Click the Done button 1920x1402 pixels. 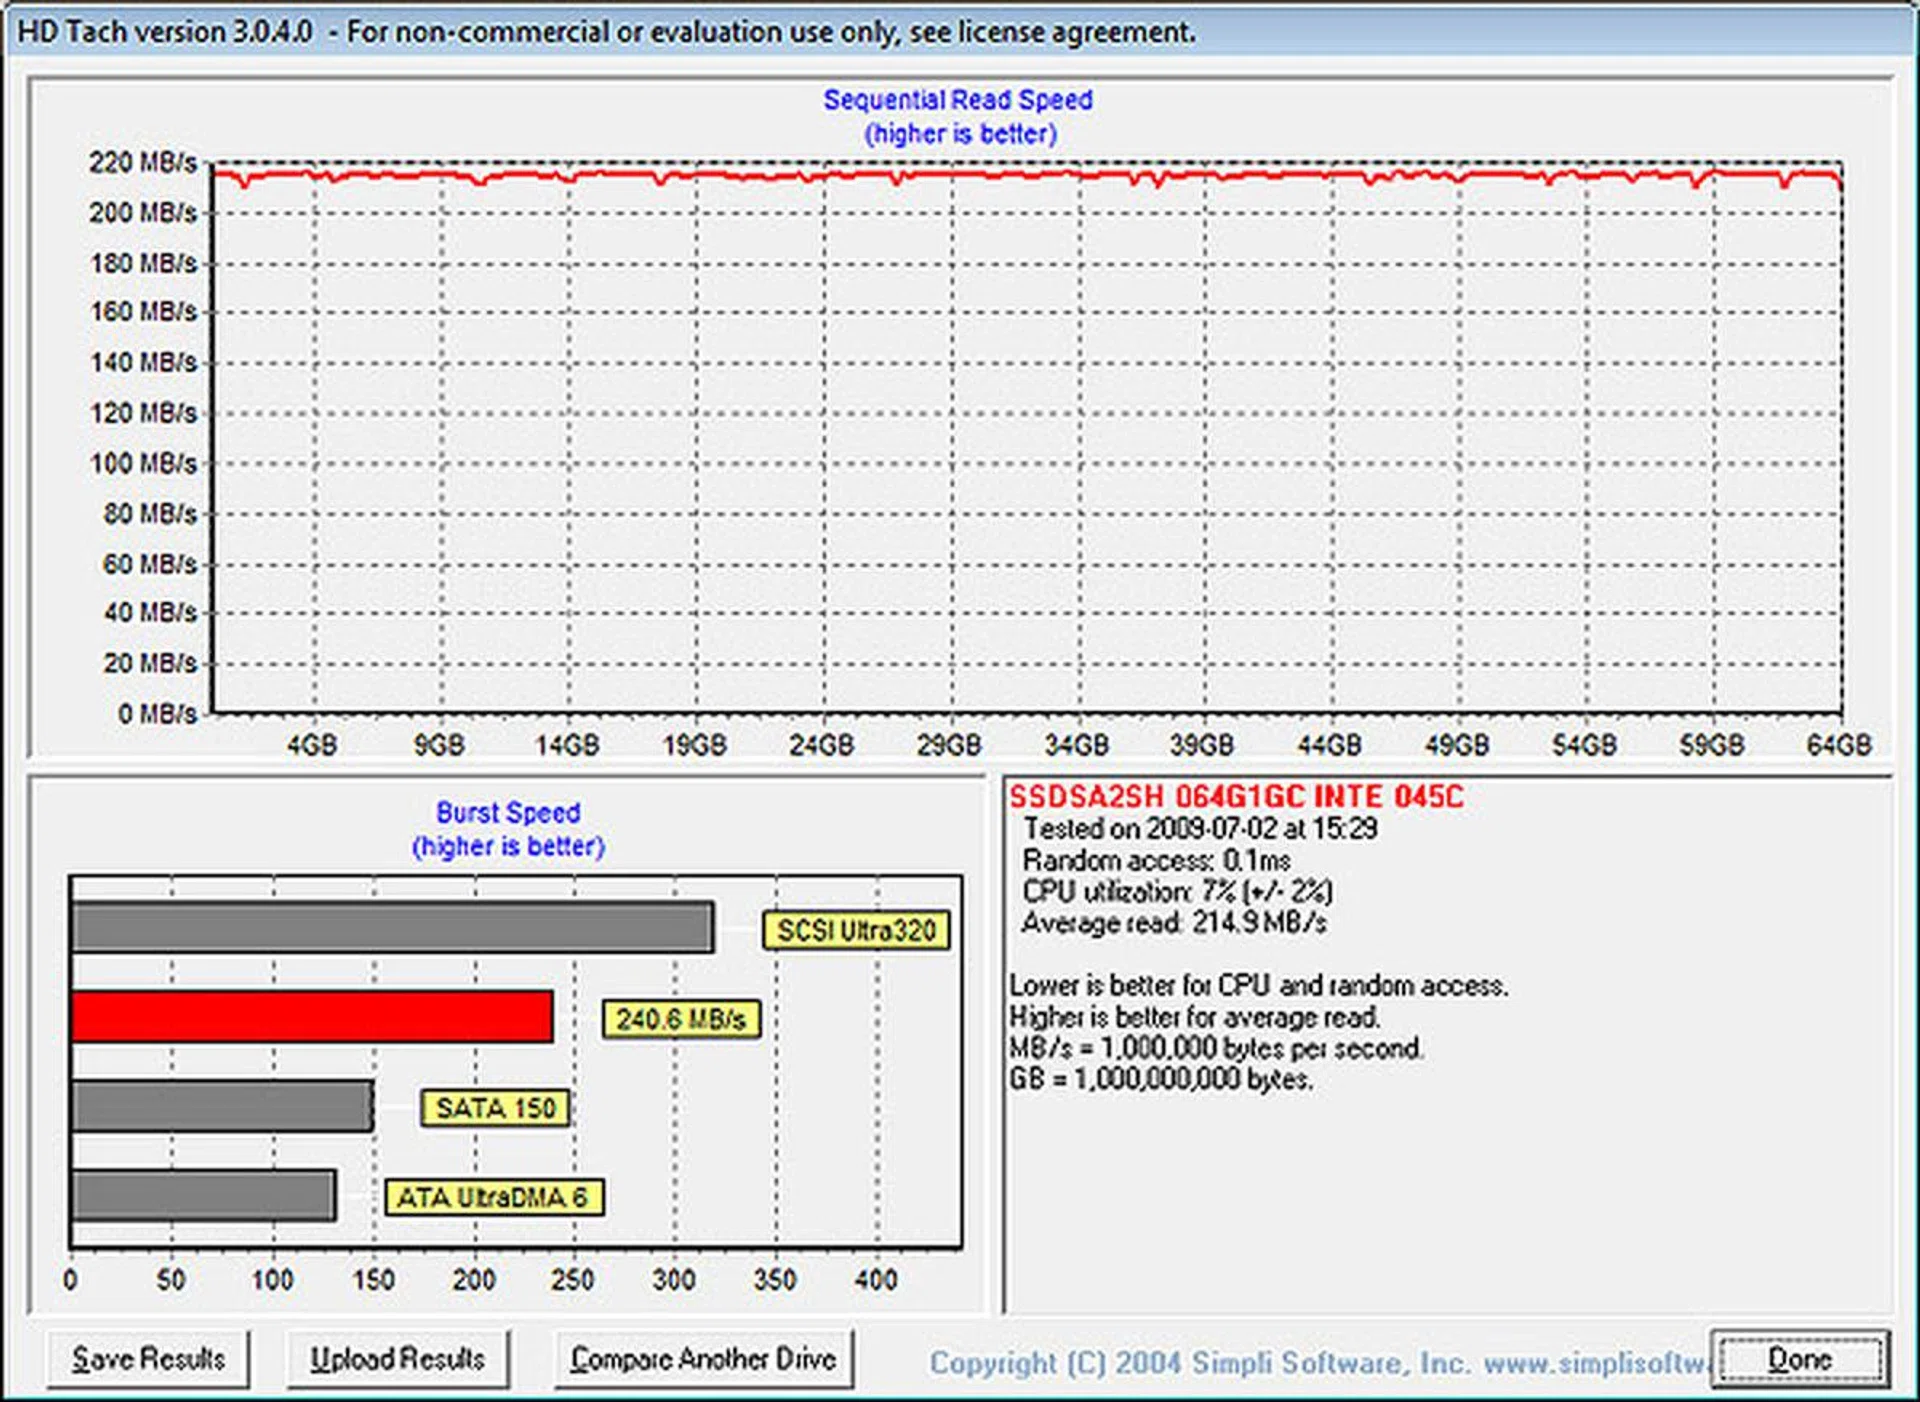1799,1359
